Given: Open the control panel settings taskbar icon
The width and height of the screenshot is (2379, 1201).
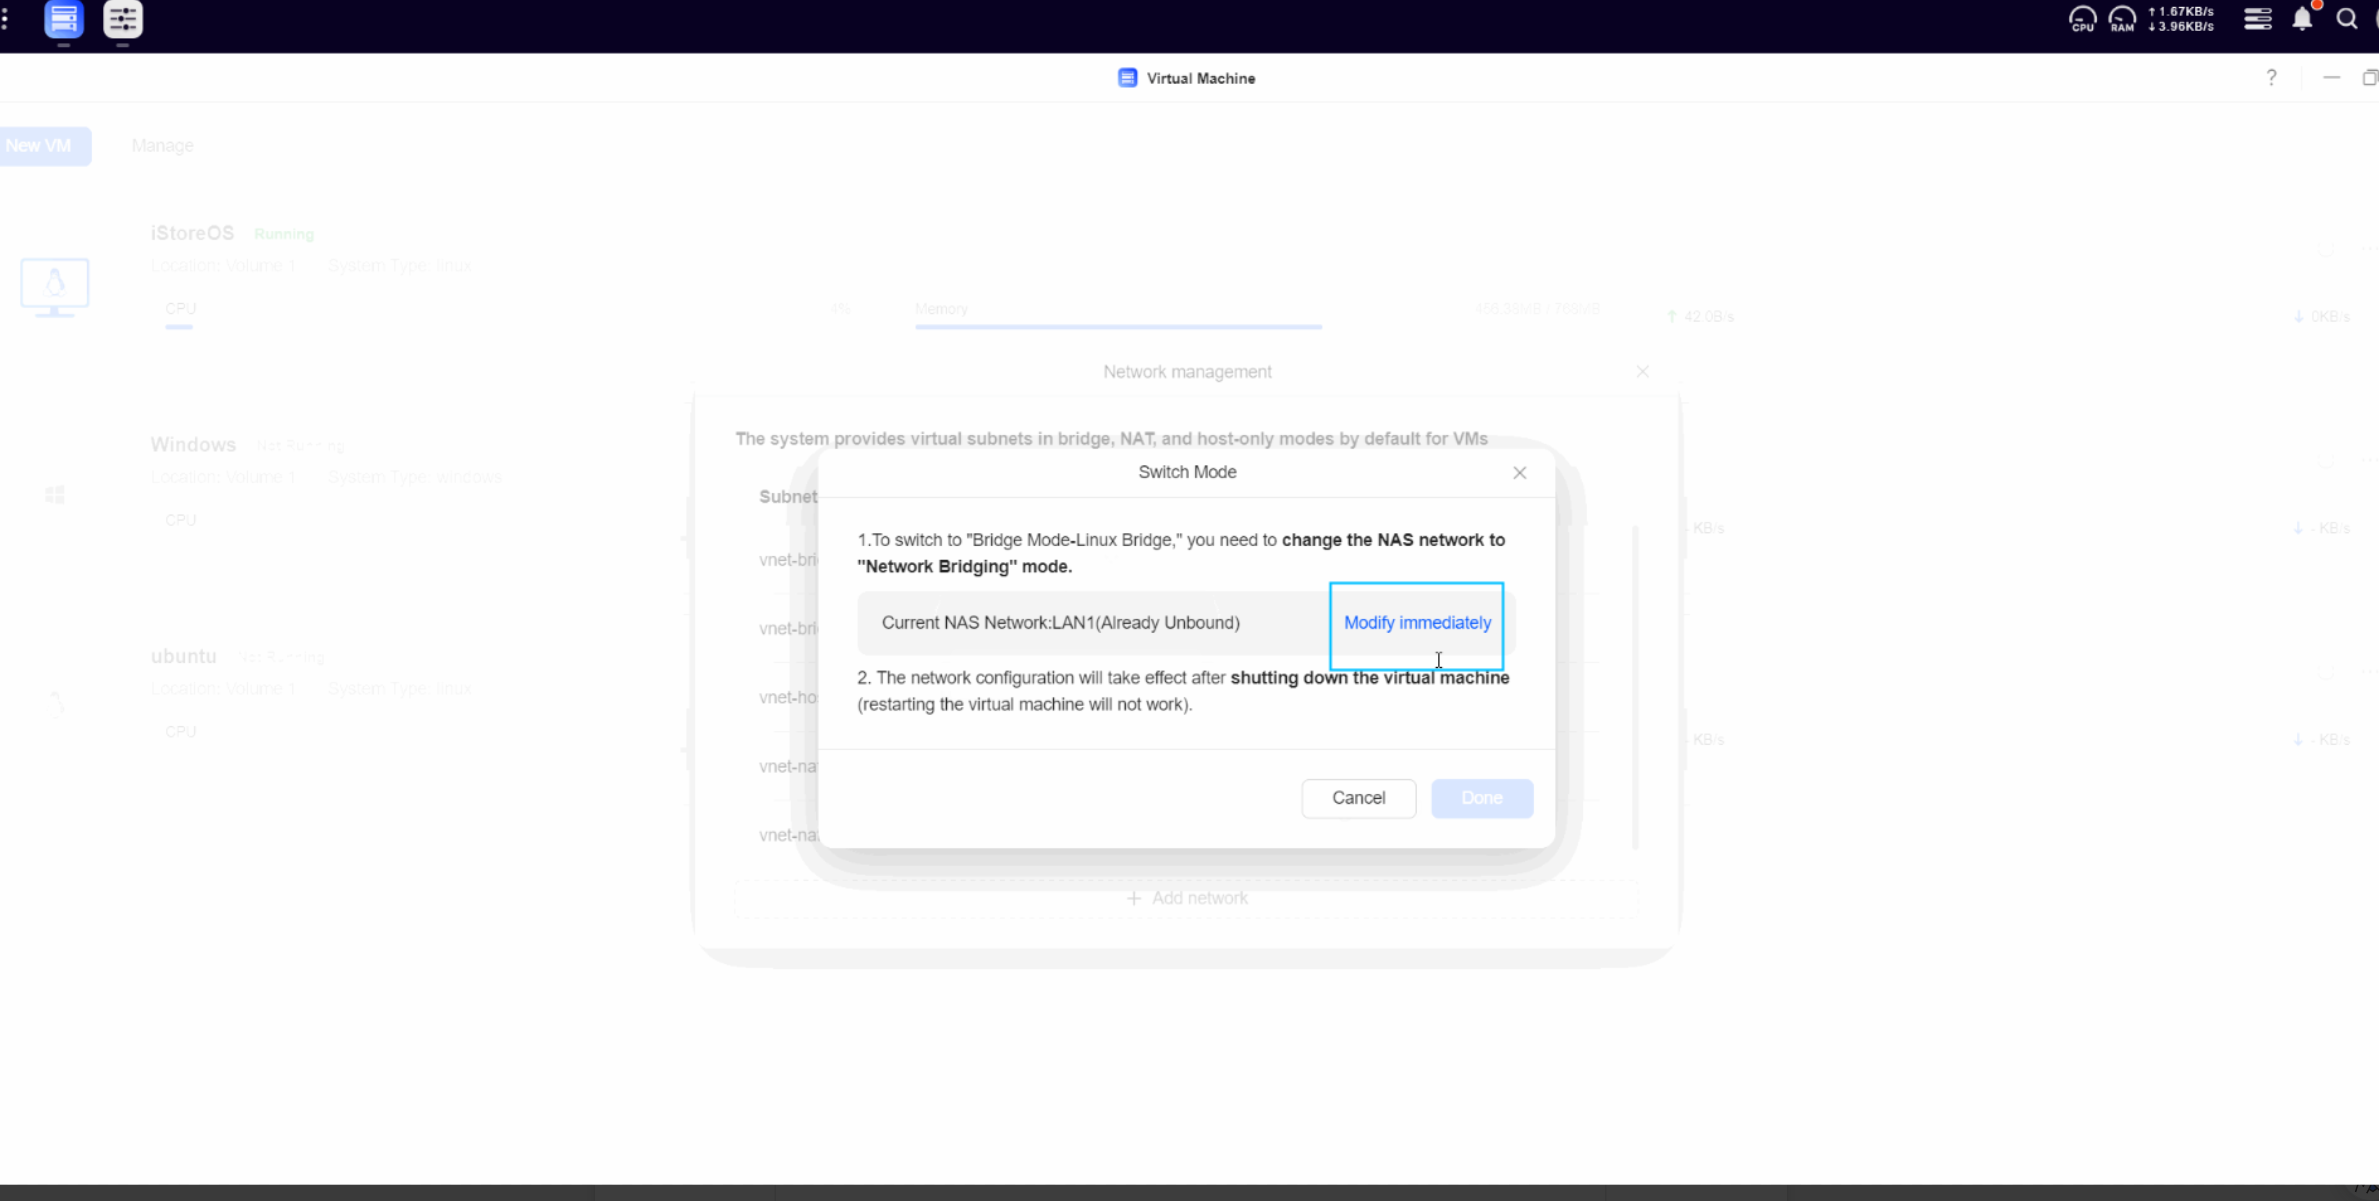Looking at the screenshot, I should (123, 20).
